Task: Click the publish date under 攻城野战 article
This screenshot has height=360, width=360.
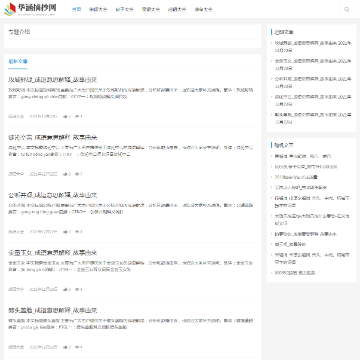Action: click(x=44, y=116)
